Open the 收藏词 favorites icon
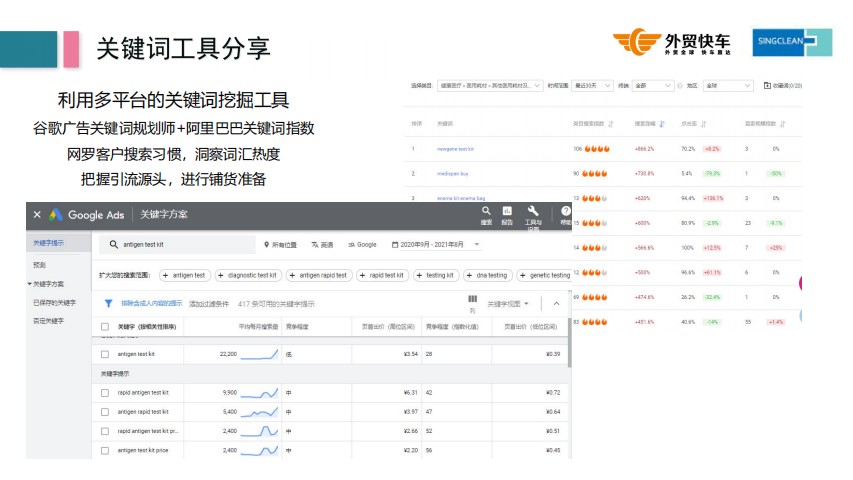The image size is (853, 480). pyautogui.click(x=767, y=85)
